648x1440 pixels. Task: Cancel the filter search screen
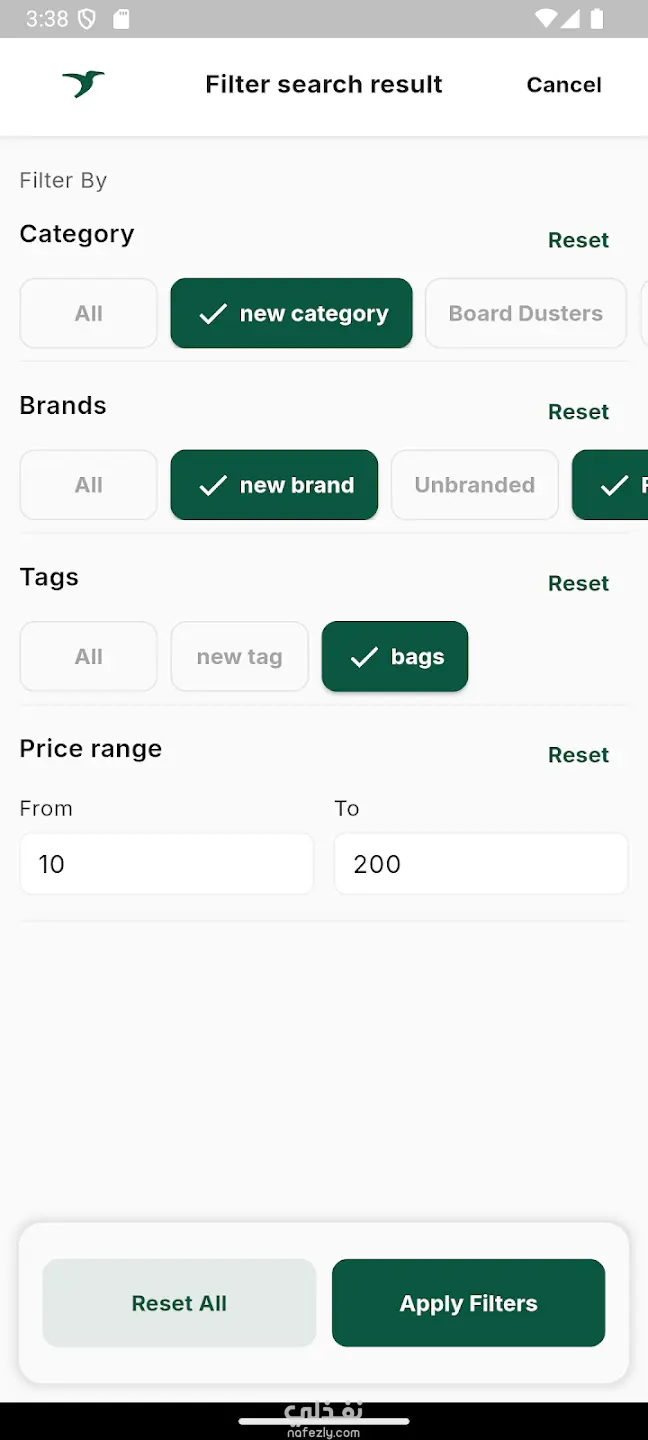click(564, 85)
